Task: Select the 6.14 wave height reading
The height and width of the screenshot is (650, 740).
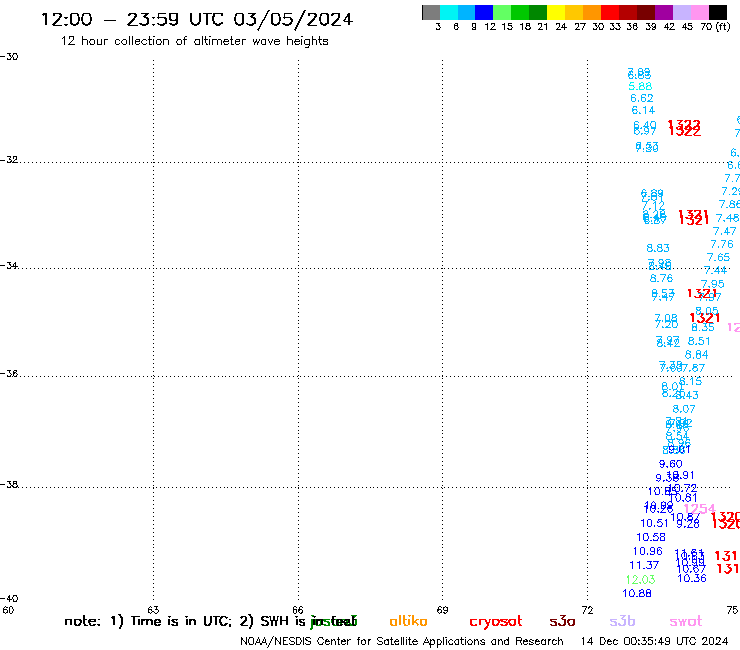Action: coord(643,110)
